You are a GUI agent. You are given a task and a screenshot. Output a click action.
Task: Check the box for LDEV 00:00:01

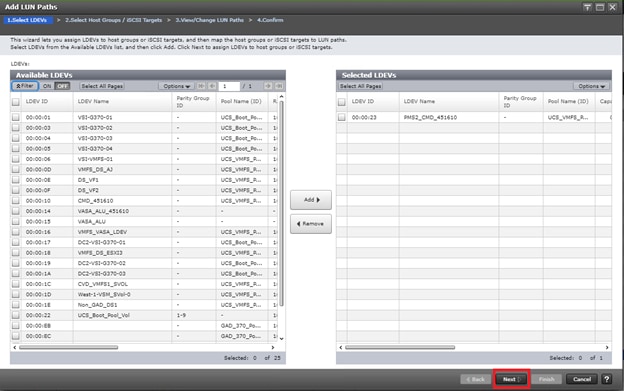coord(16,117)
